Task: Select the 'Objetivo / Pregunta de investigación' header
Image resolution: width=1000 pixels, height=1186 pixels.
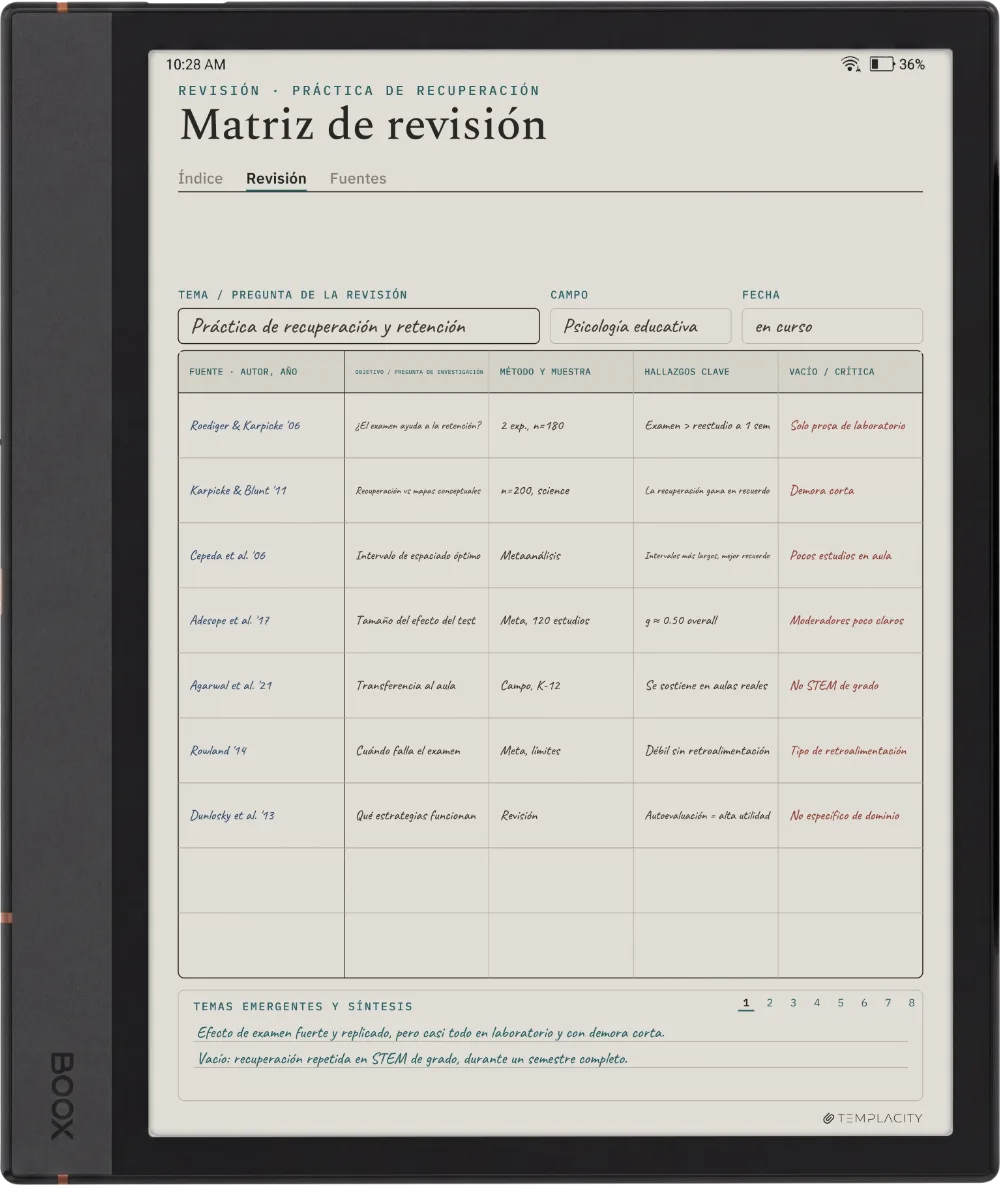Action: click(x=419, y=371)
